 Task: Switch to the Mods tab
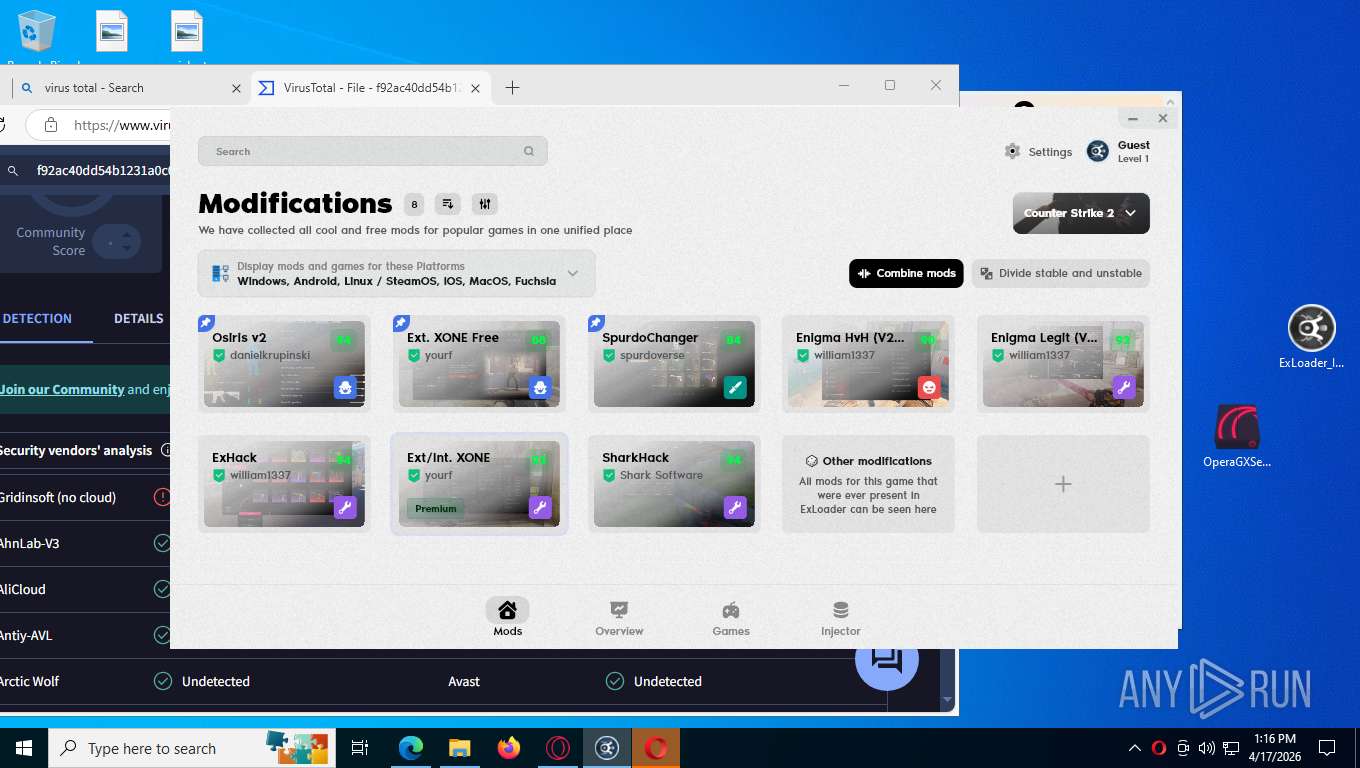[x=507, y=617]
